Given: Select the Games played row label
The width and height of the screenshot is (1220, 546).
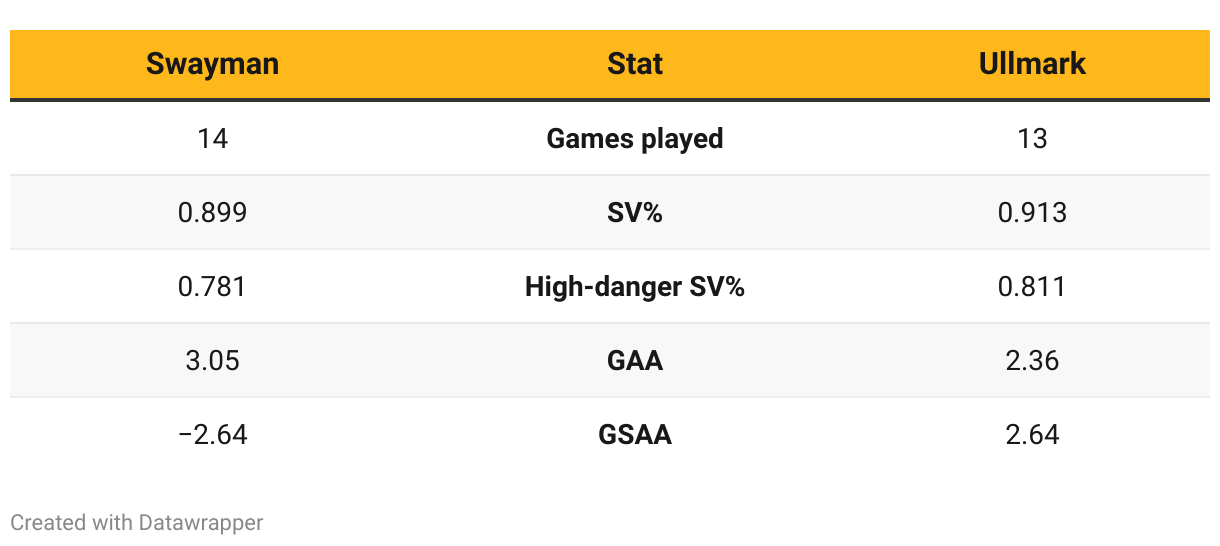Looking at the screenshot, I should [x=635, y=138].
